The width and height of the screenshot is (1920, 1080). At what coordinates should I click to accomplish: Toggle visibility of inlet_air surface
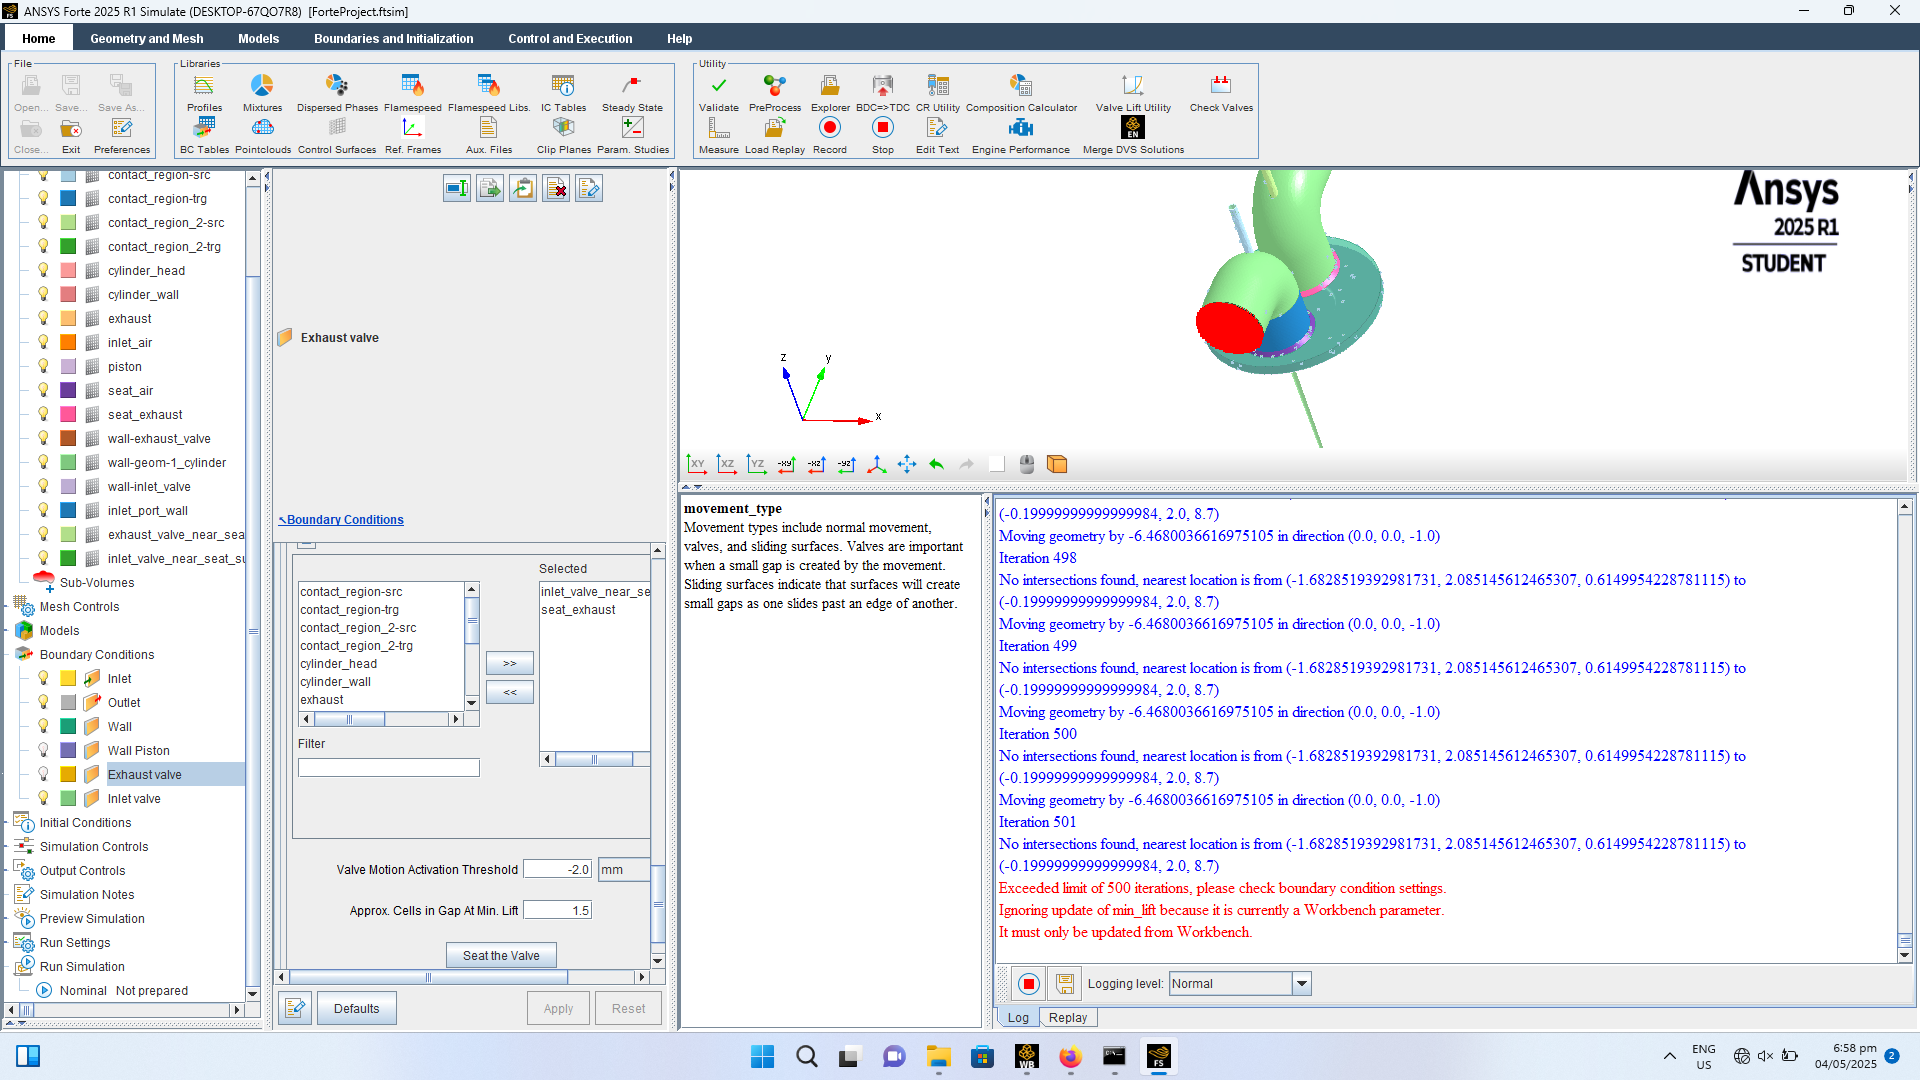click(43, 342)
